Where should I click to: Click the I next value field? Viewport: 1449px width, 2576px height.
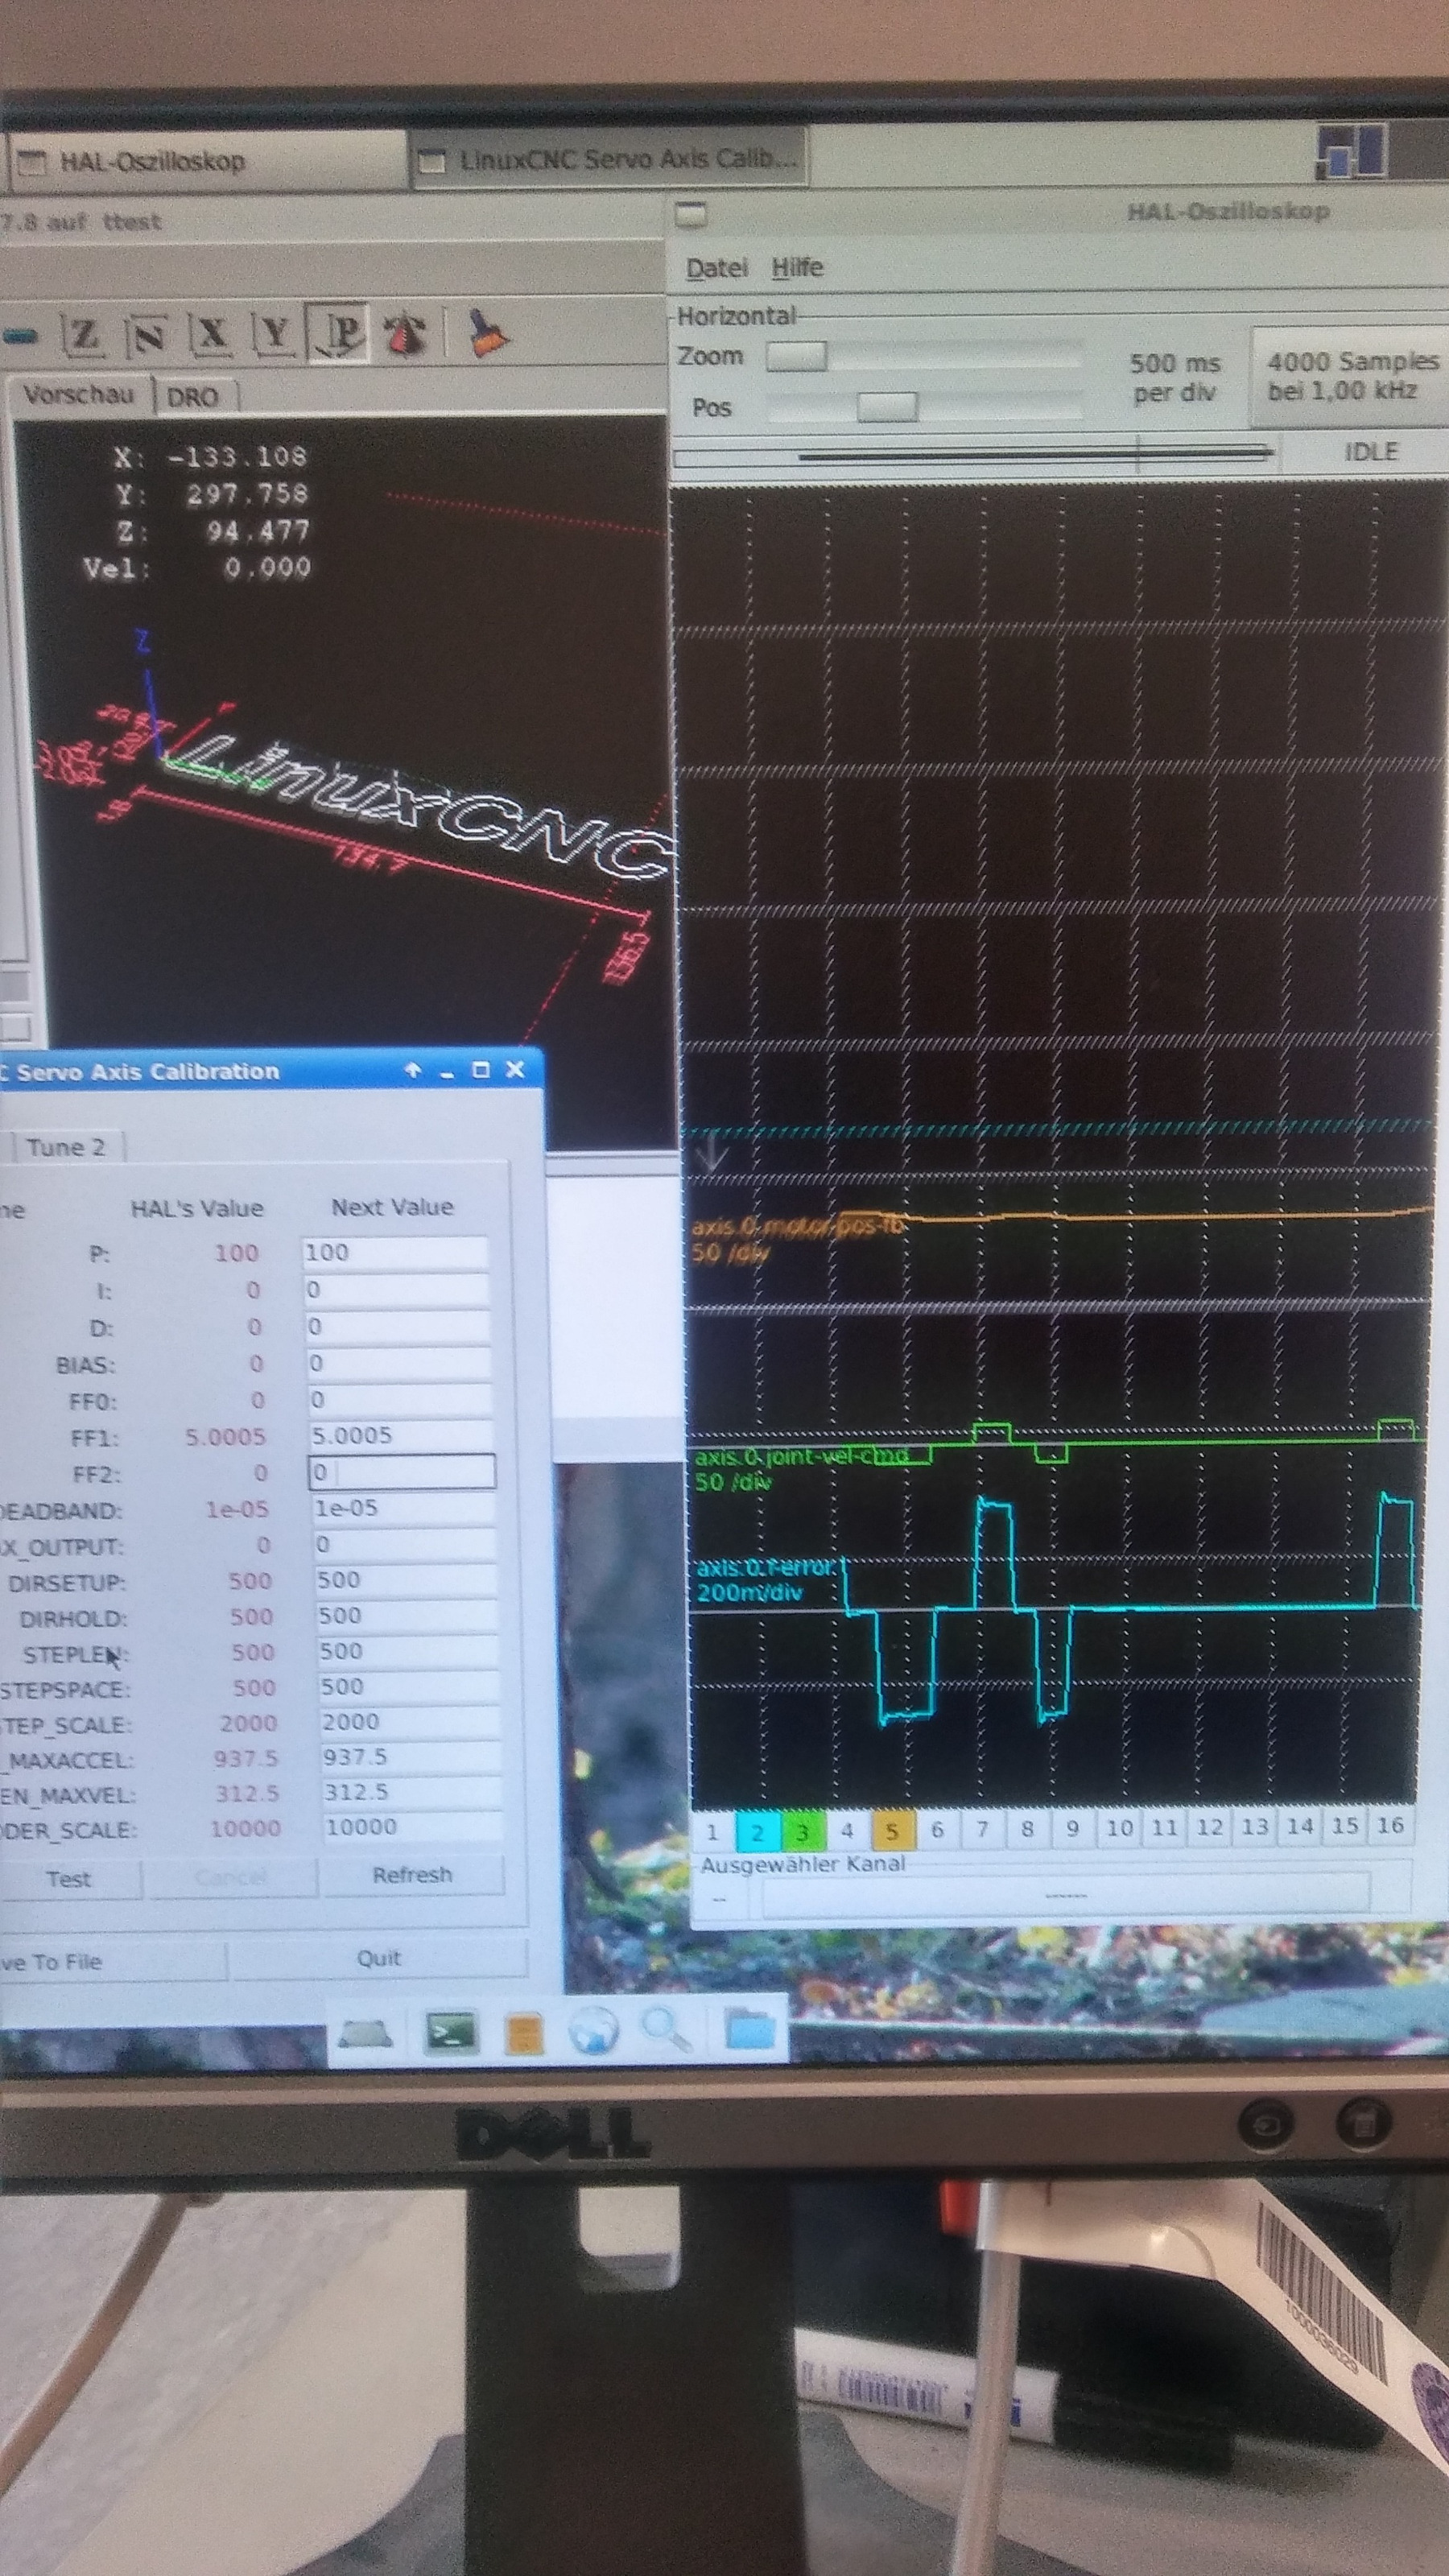click(x=396, y=1290)
